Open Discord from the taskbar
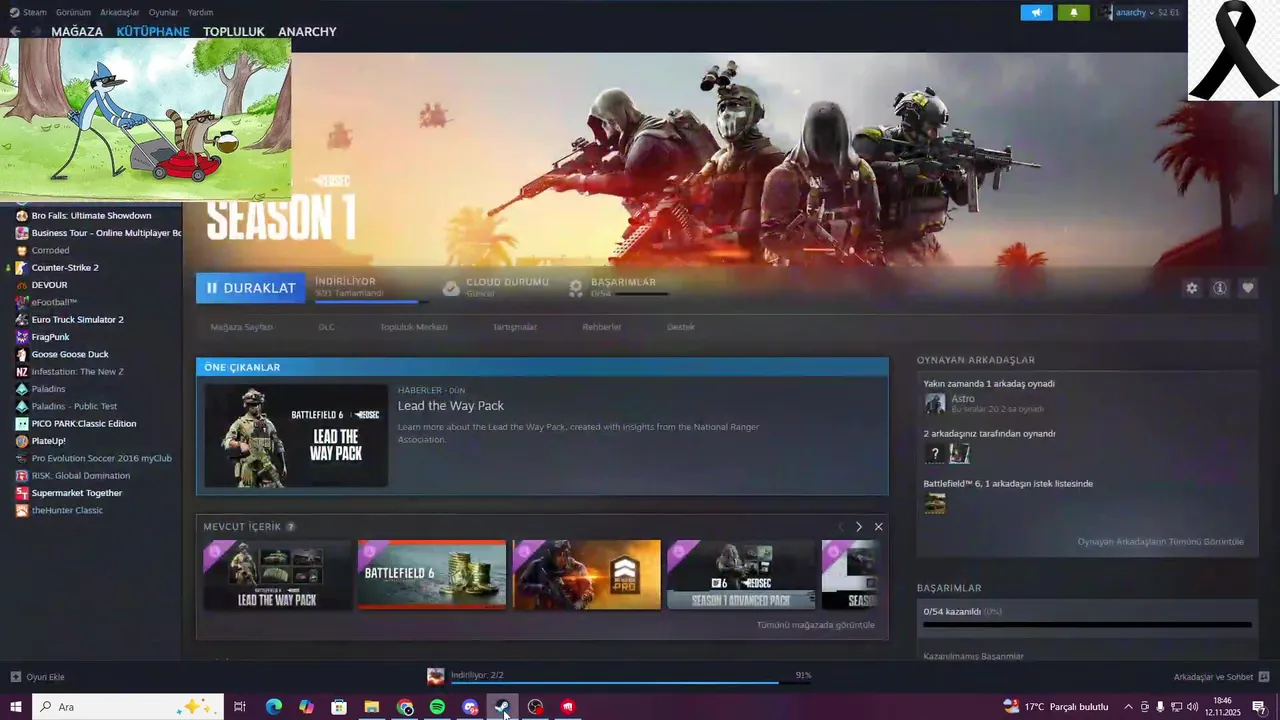This screenshot has height=720, width=1280. [x=470, y=707]
